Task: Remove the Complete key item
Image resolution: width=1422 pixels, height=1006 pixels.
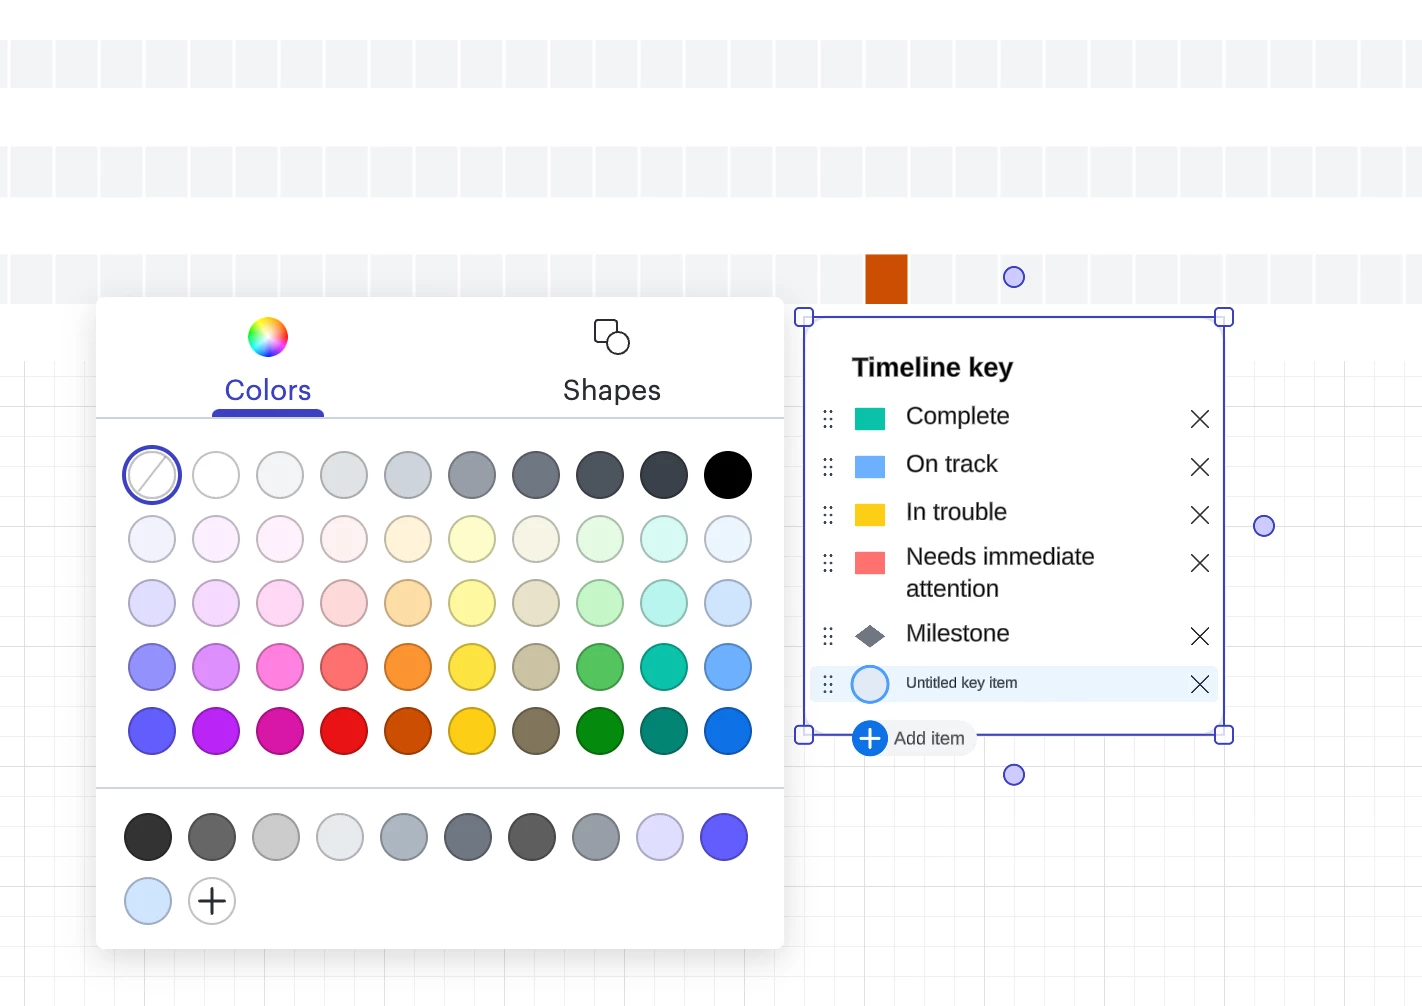Action: [x=1199, y=419]
